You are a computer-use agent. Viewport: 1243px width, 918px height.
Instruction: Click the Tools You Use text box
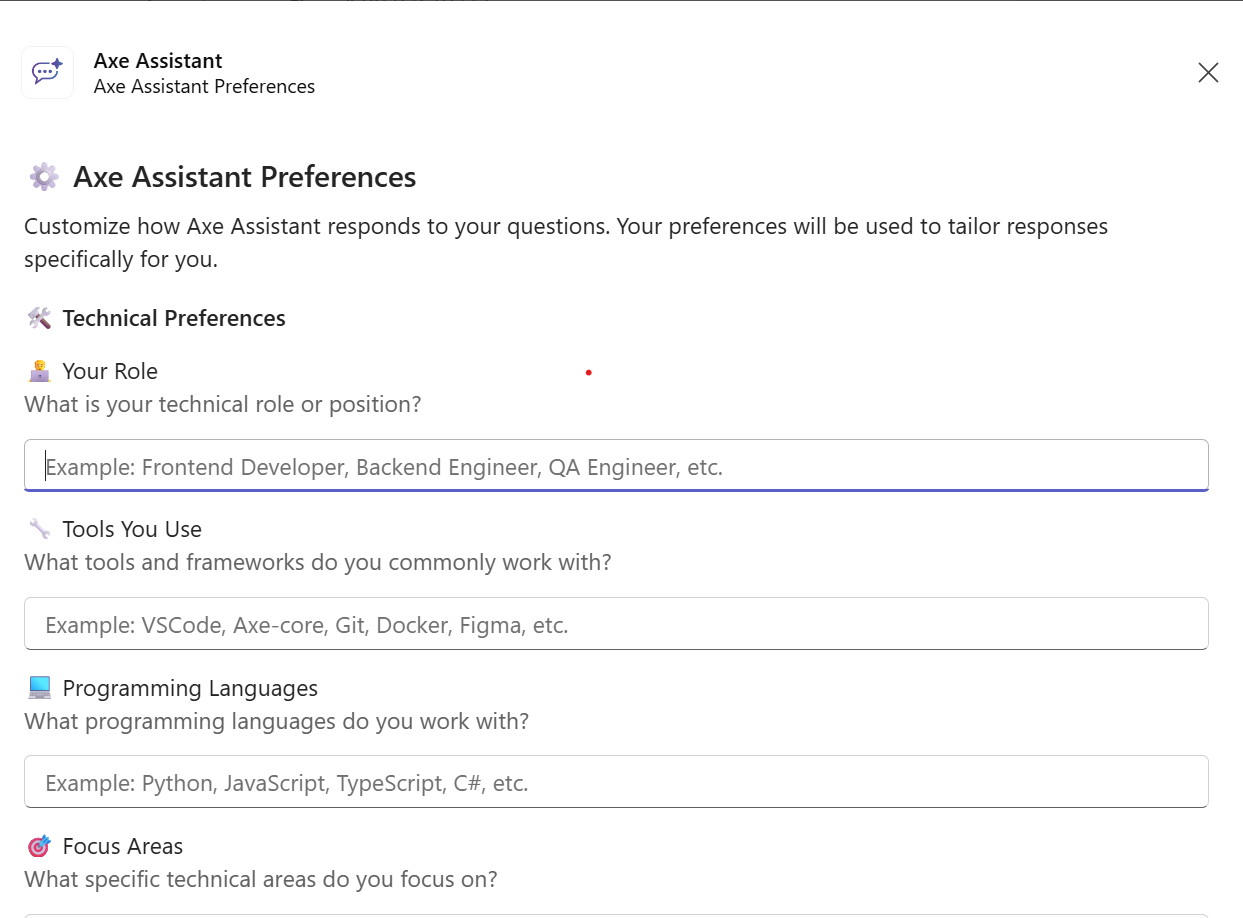point(615,624)
